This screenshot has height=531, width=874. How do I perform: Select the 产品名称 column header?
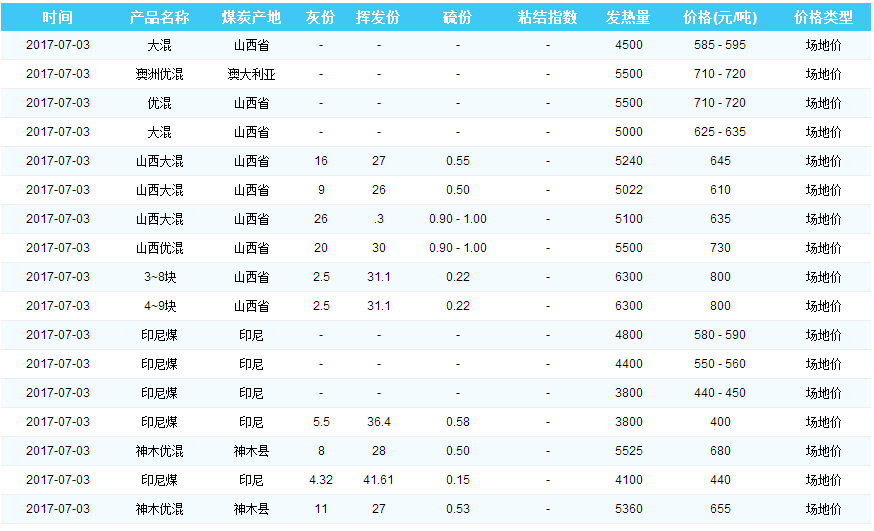(x=160, y=18)
